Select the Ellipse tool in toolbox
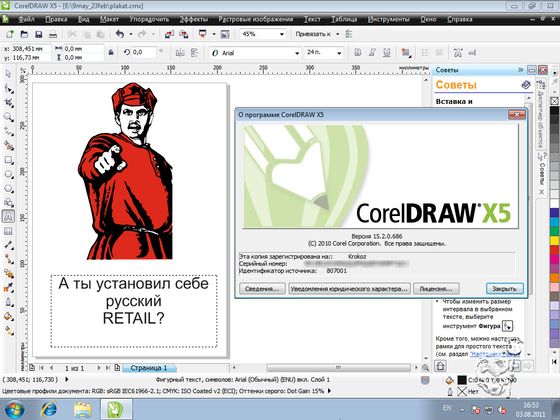This screenshot has height=420, width=560. pyautogui.click(x=9, y=174)
